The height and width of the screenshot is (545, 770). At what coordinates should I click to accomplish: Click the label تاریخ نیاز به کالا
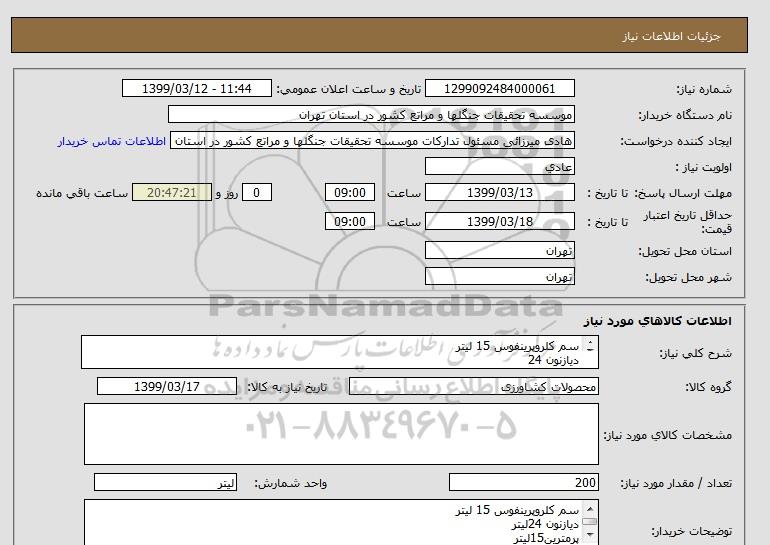point(287,387)
